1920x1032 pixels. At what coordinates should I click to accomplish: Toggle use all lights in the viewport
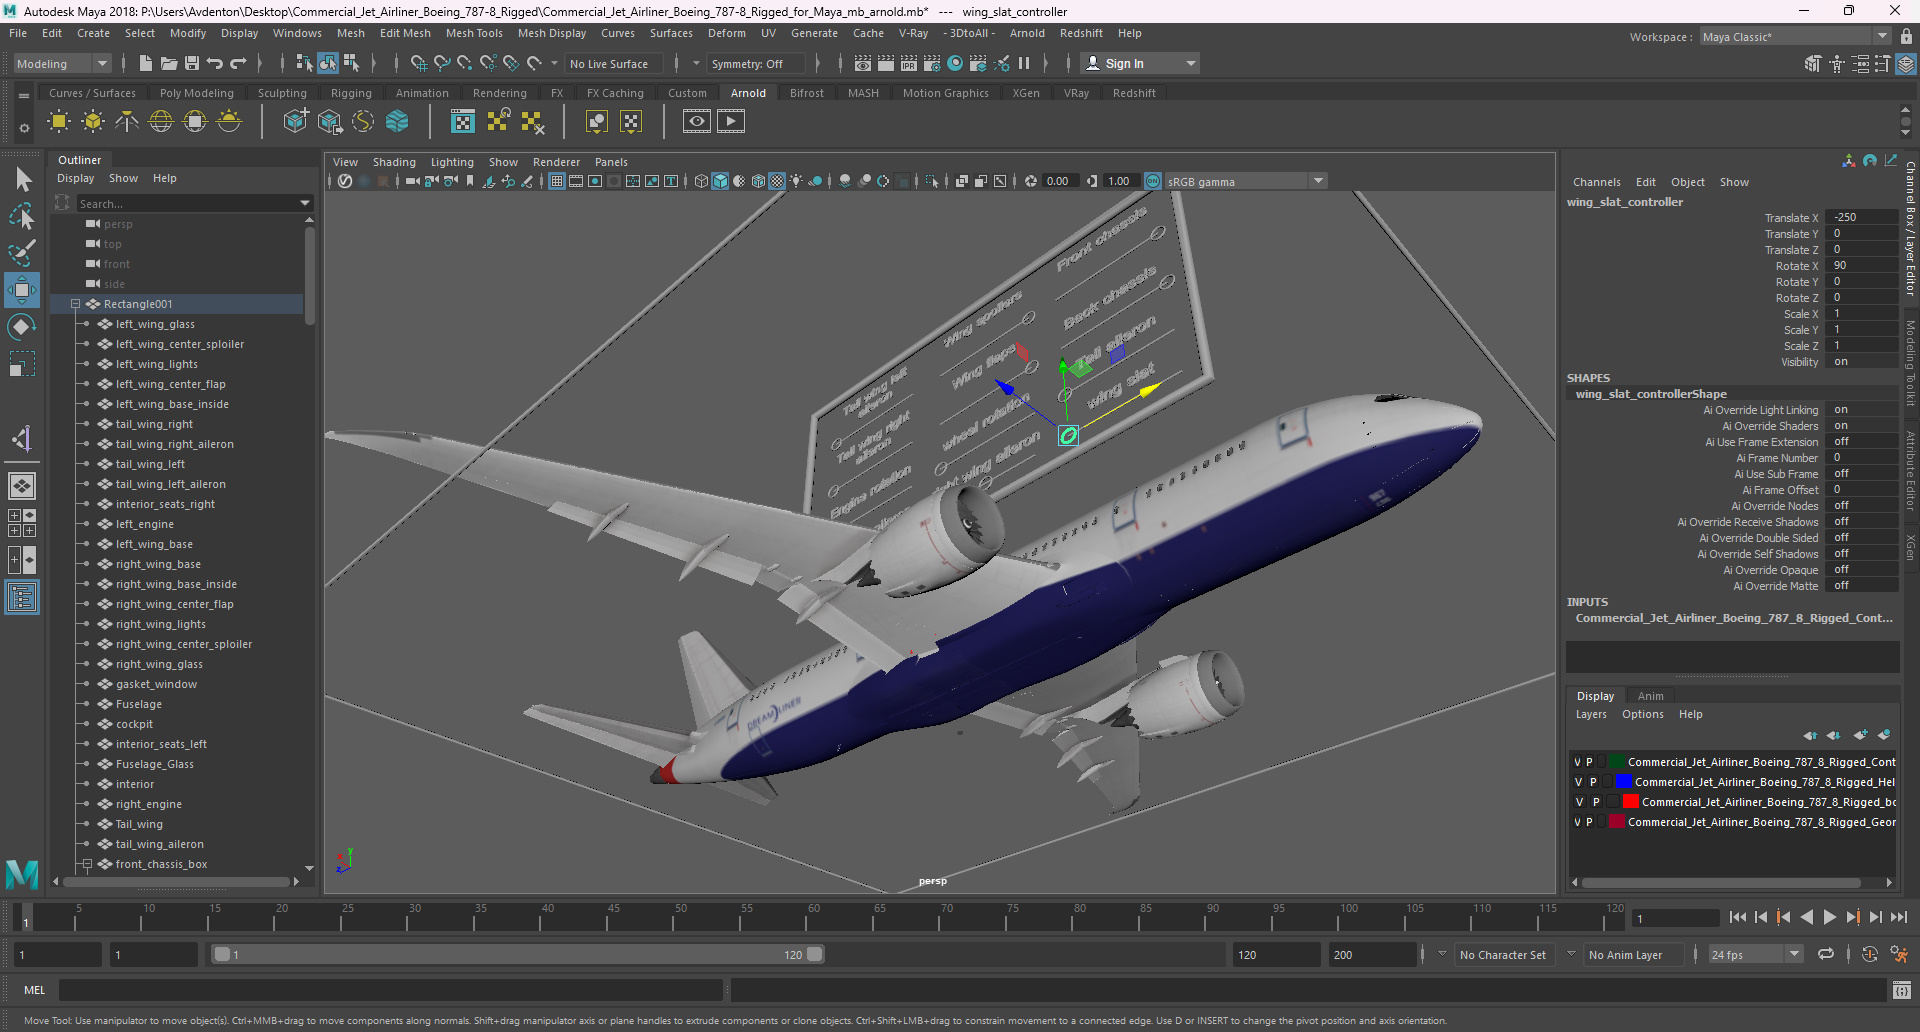tap(796, 181)
